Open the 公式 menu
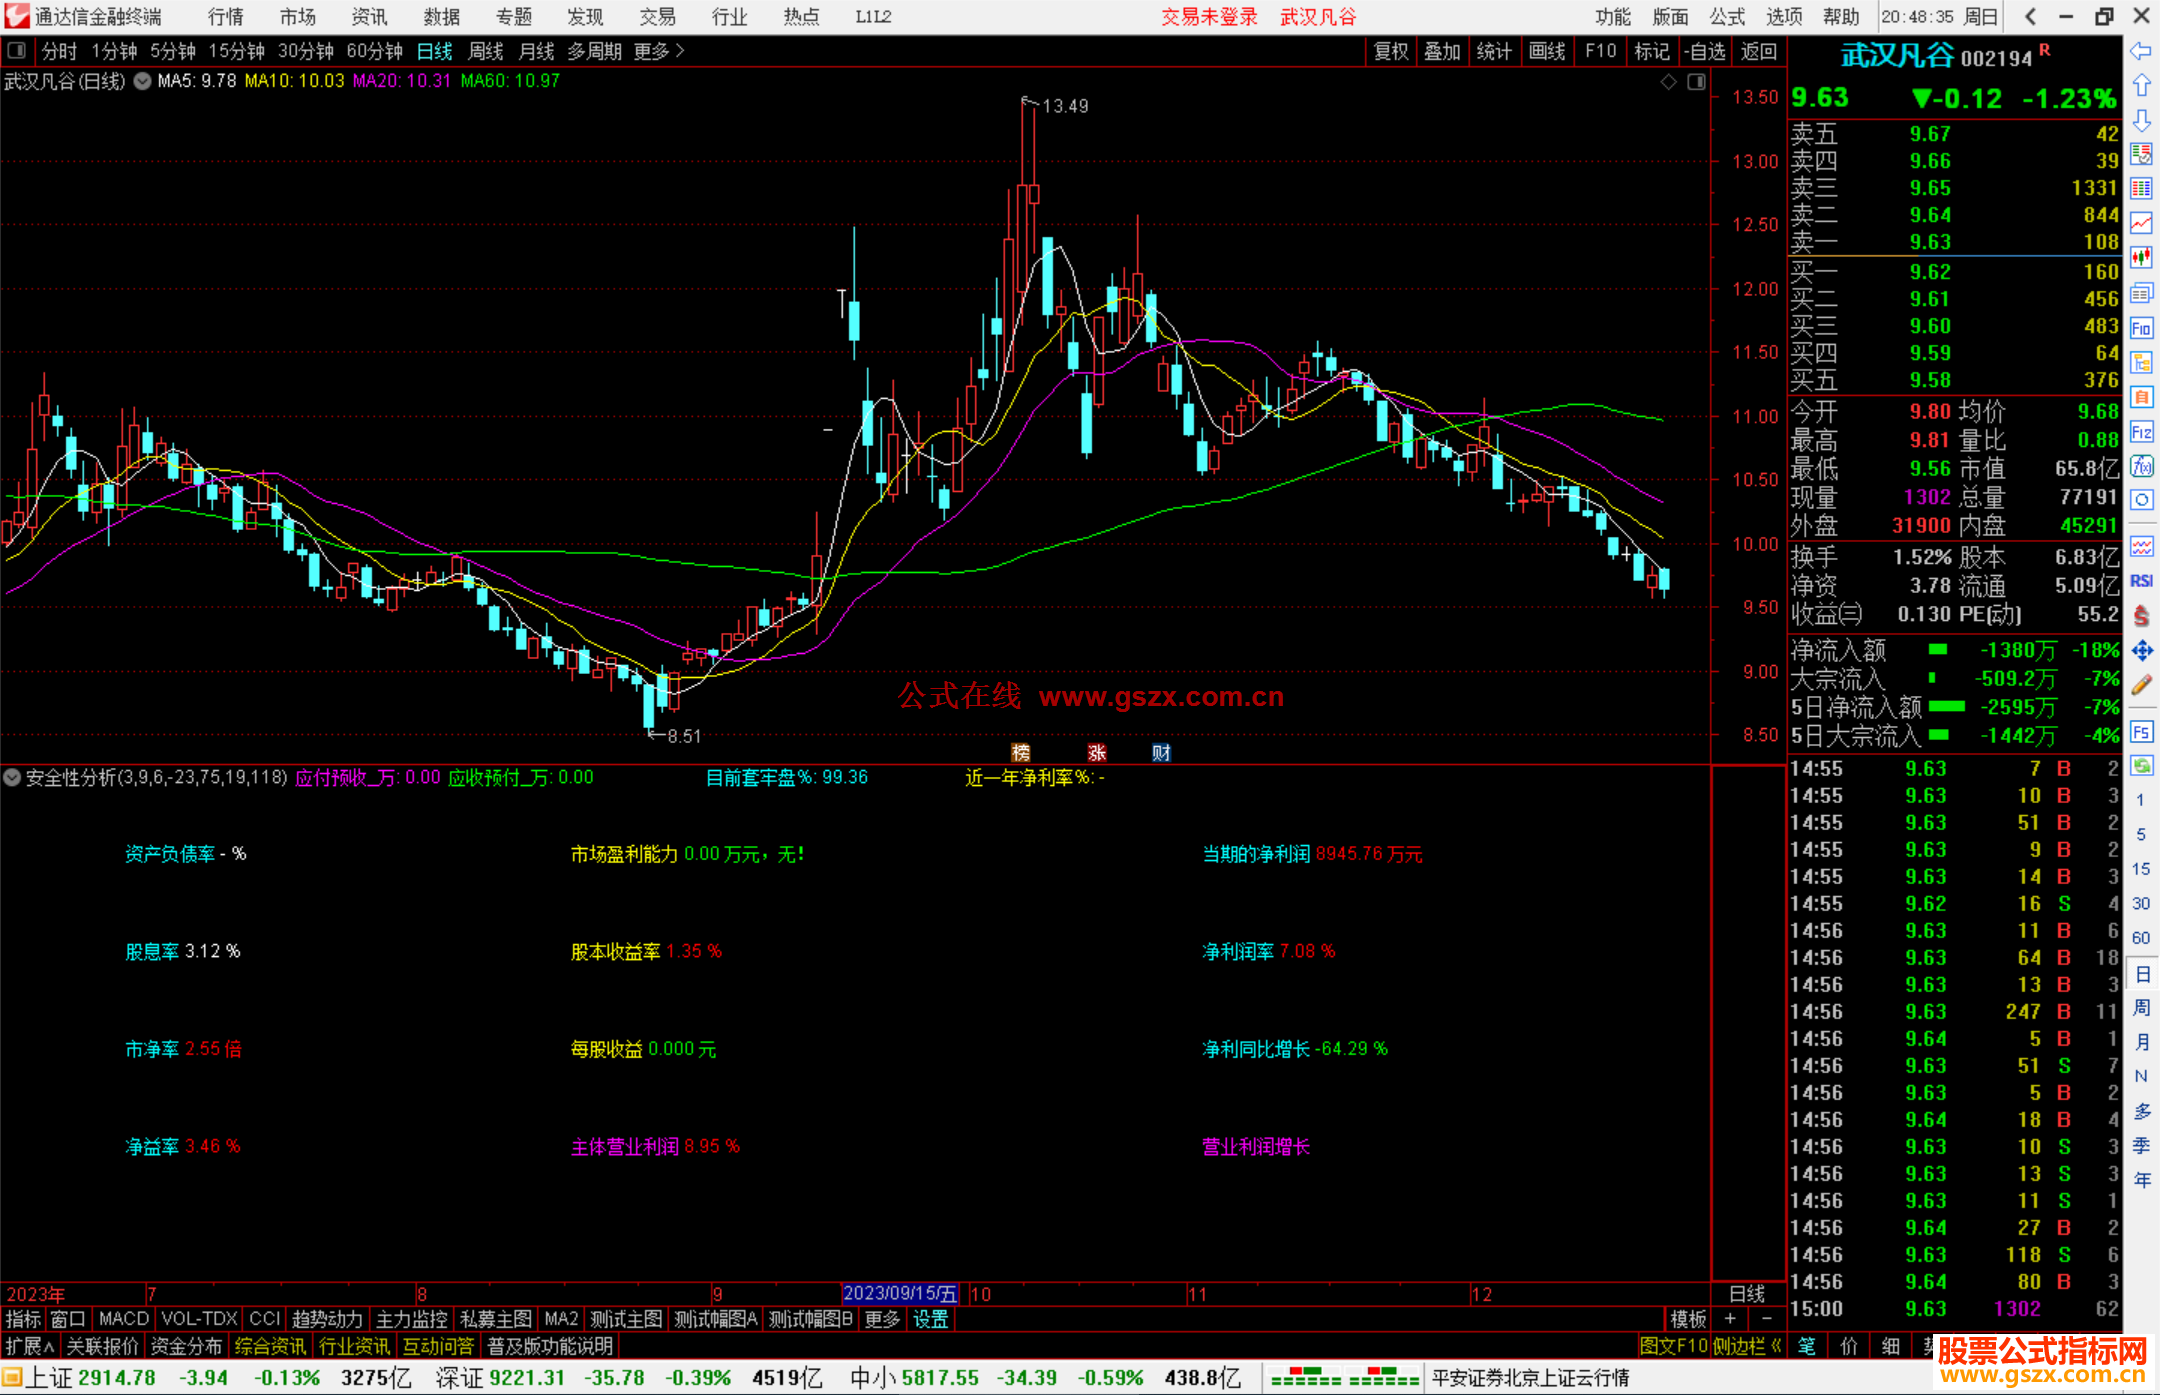Screen dimensions: 2160x1395 [1727, 17]
